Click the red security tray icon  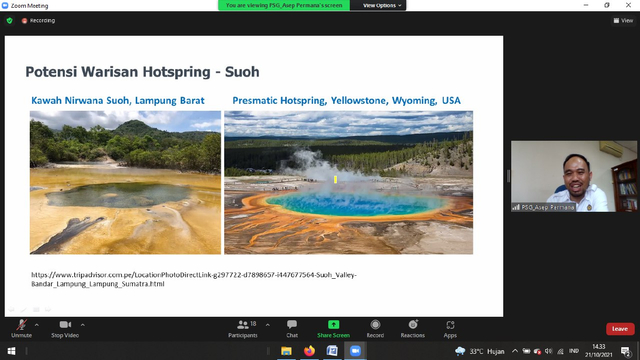pos(537,351)
